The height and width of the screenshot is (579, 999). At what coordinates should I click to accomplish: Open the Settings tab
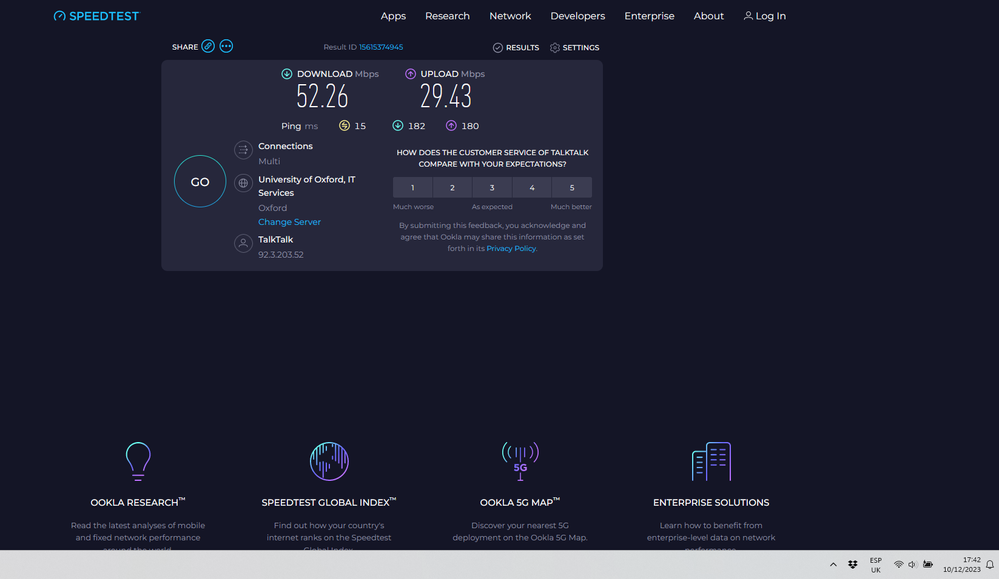click(575, 48)
